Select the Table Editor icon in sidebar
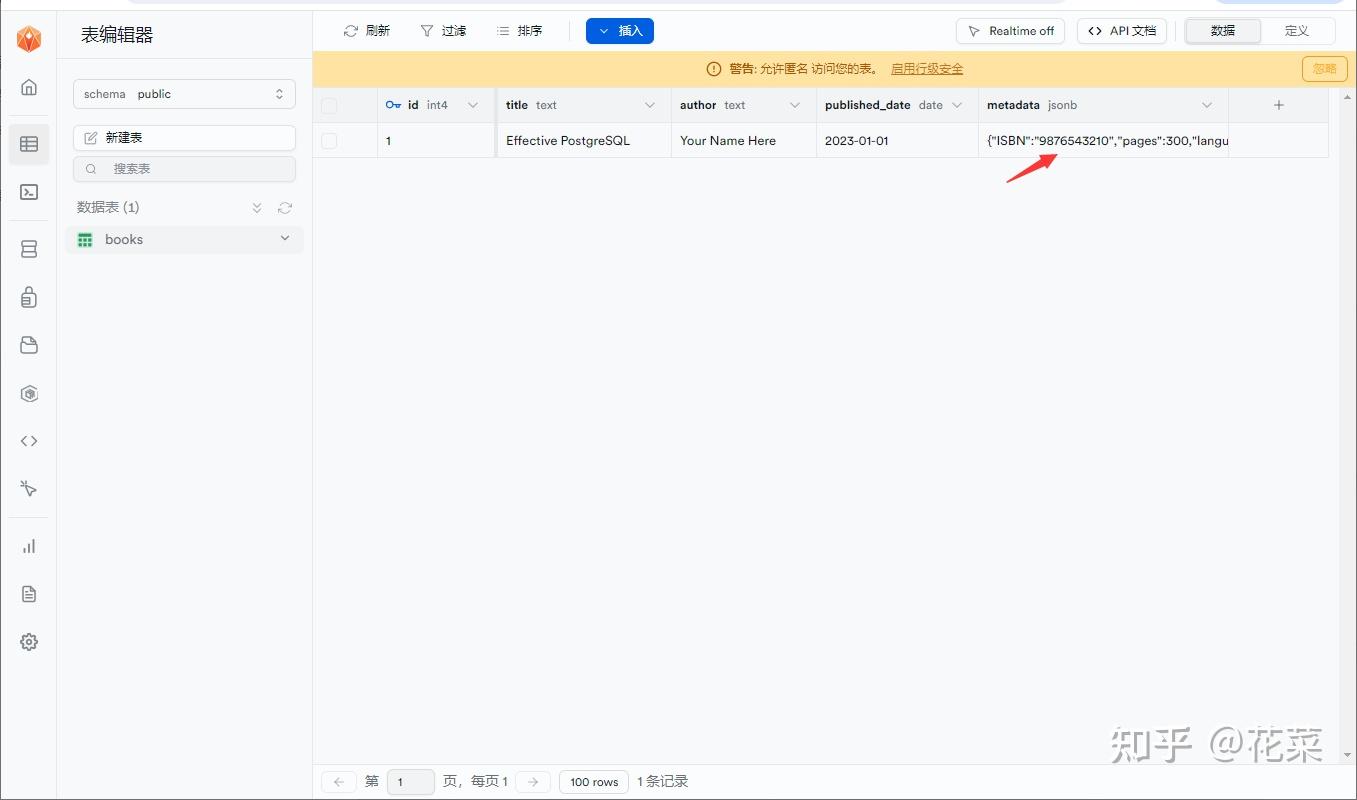Viewport: 1357px width, 800px height. coord(29,144)
